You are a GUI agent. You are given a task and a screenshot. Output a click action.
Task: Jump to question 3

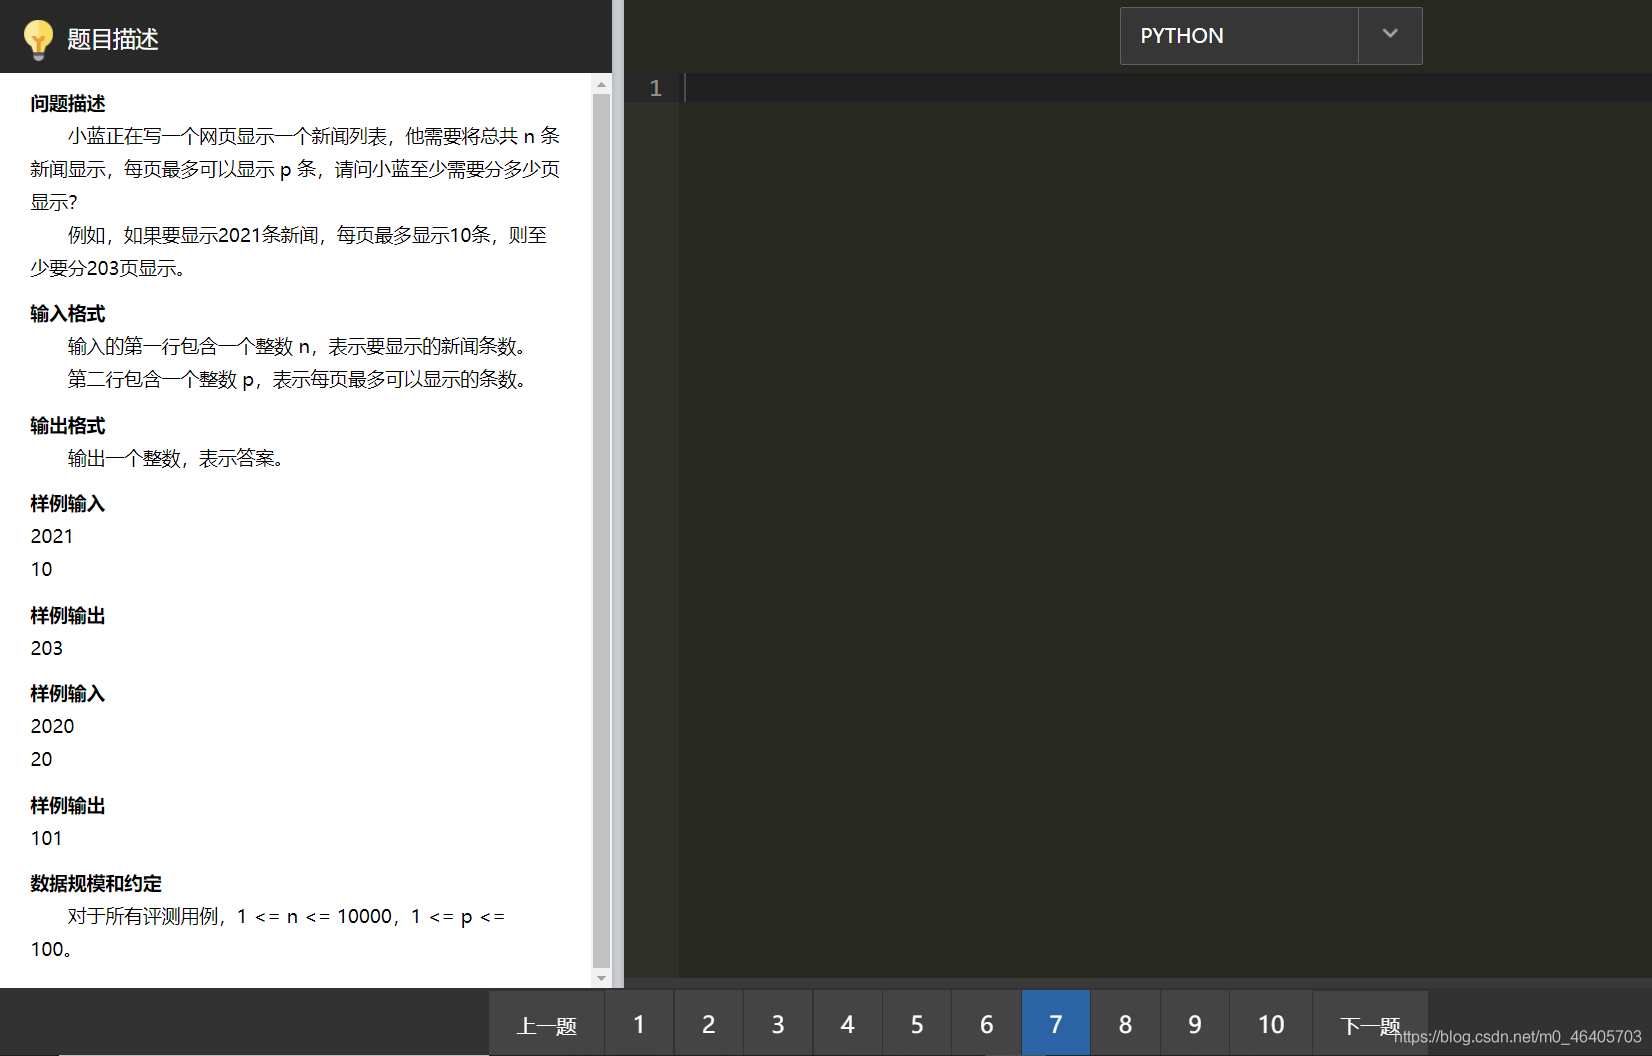(x=778, y=1024)
